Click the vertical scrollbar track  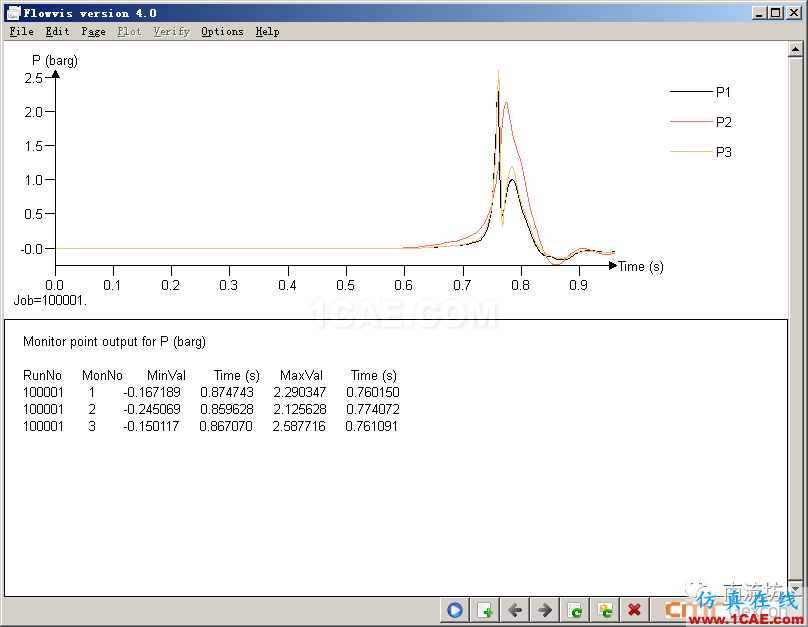click(795, 319)
